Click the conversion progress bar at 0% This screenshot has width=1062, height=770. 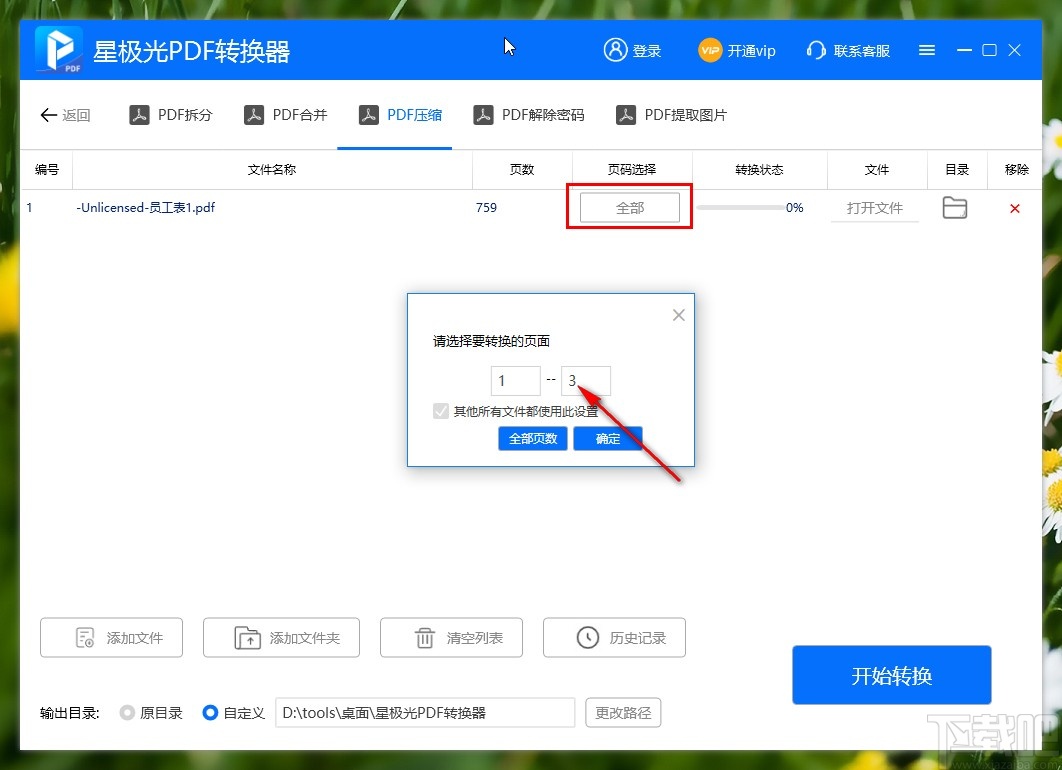click(x=740, y=207)
